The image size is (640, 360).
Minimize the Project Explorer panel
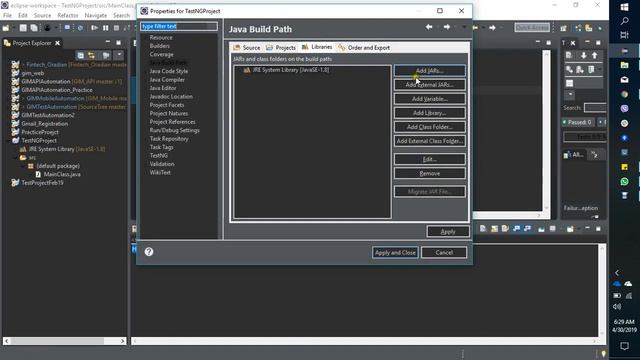108,42
